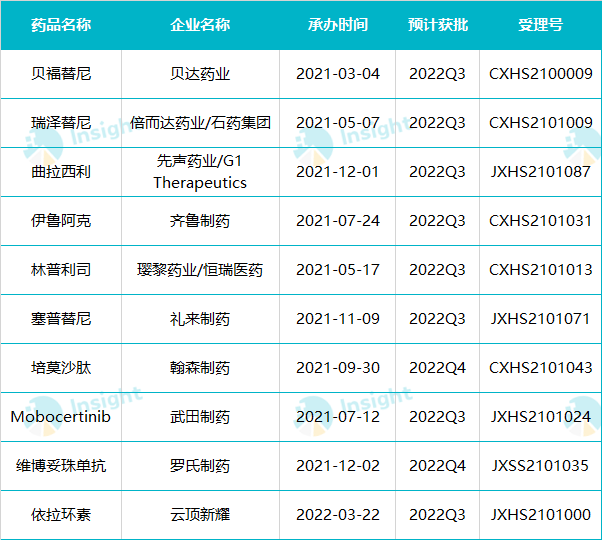The image size is (602, 540).
Task: Click the 承办时间 column header
Action: pos(338,25)
